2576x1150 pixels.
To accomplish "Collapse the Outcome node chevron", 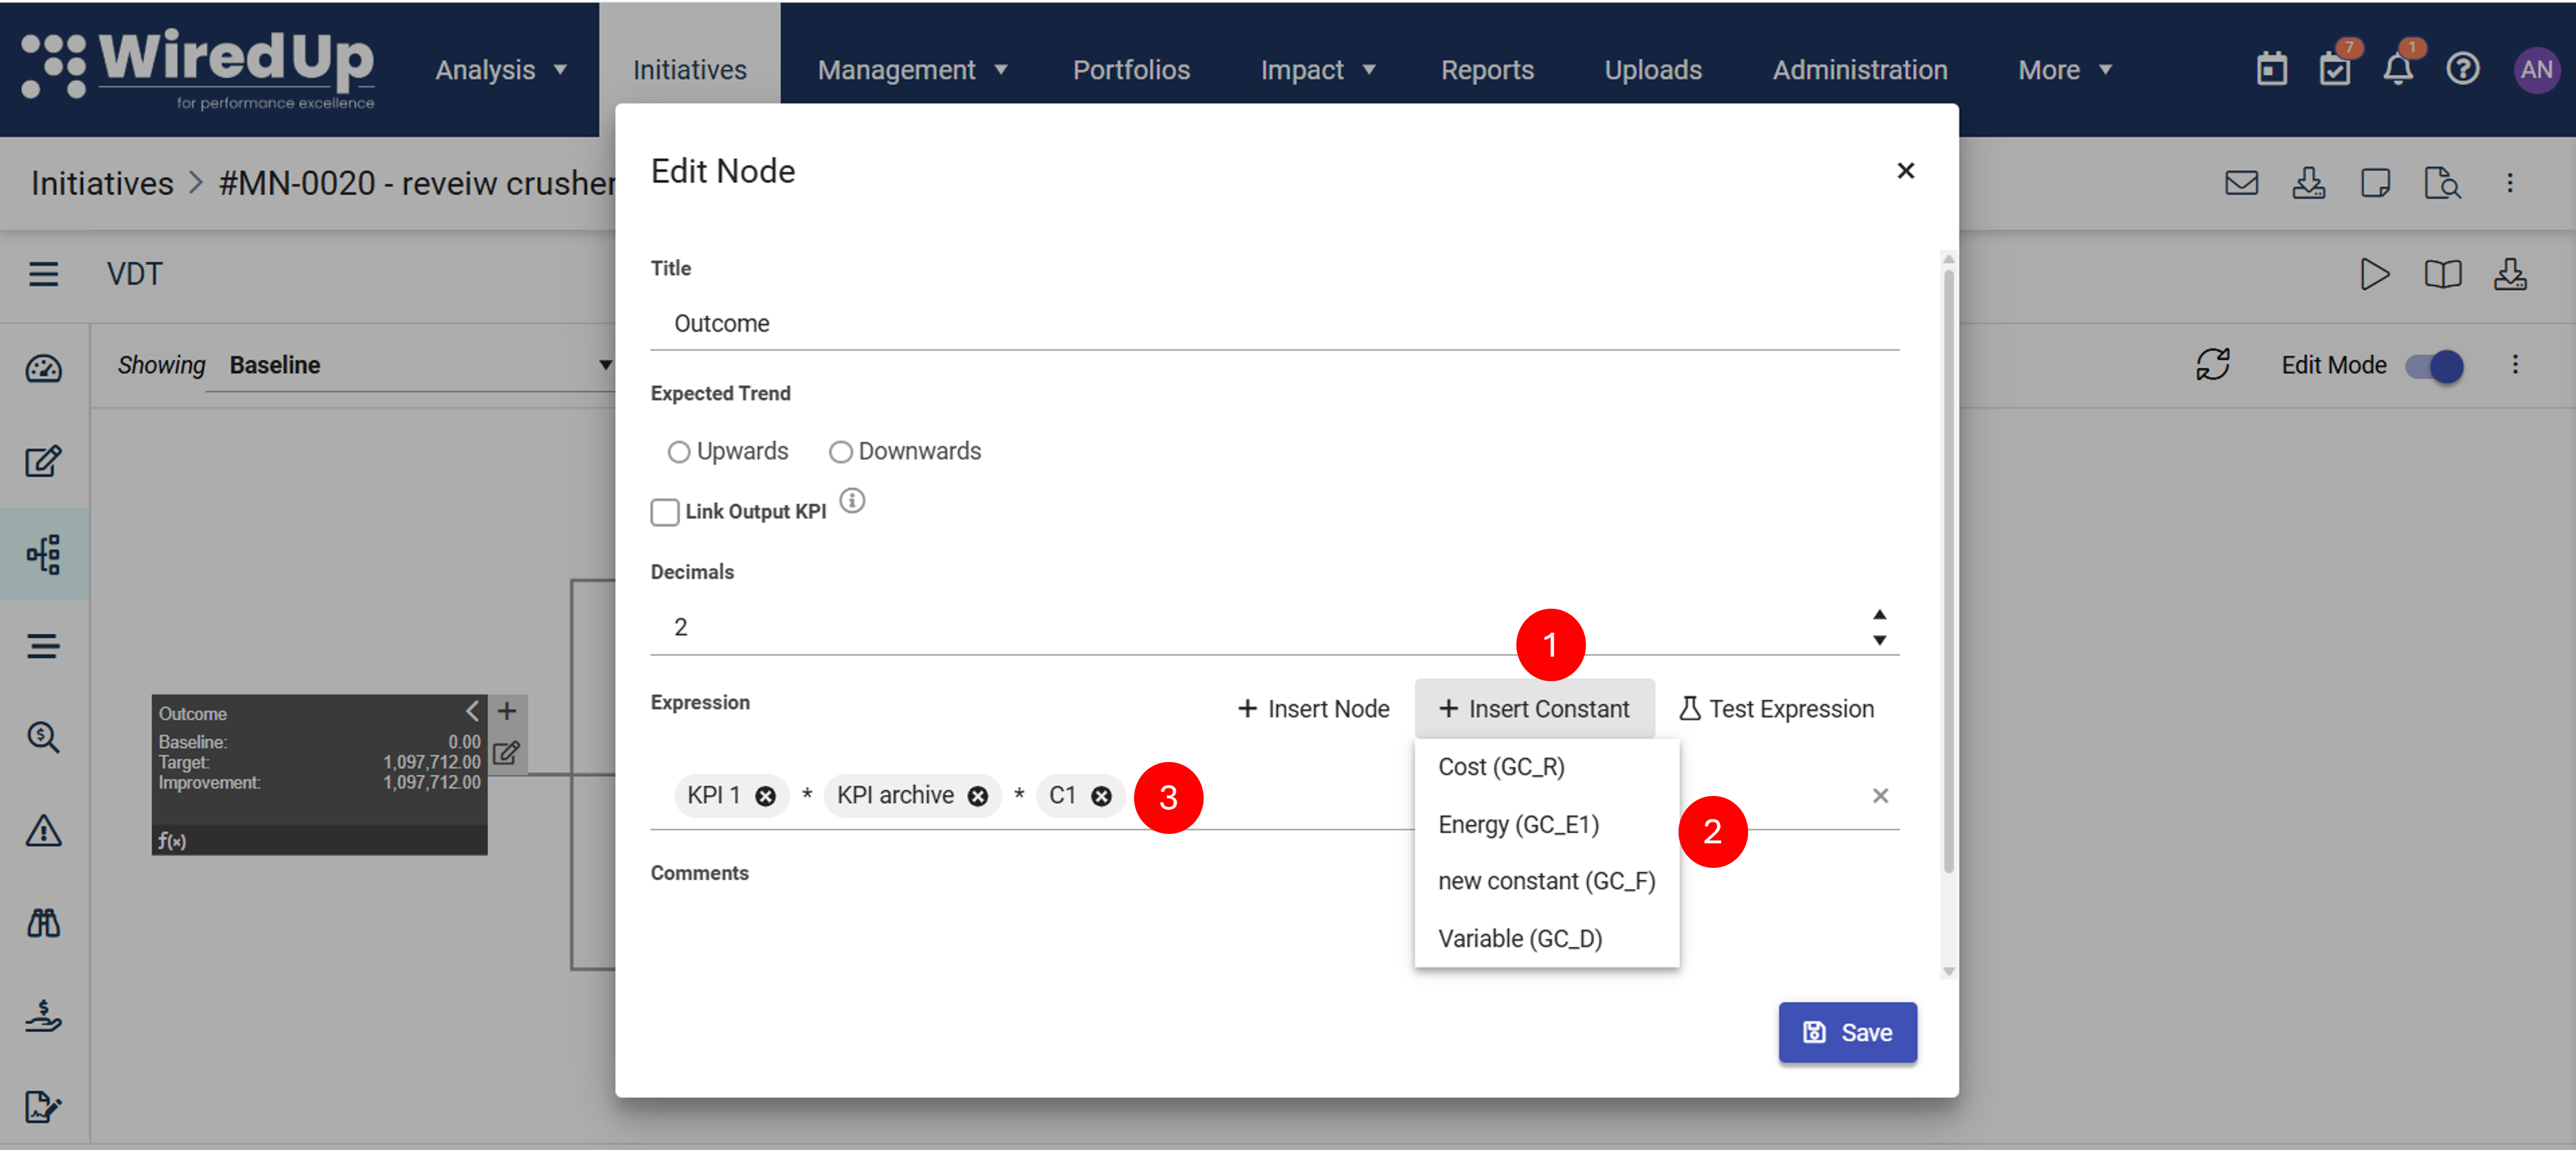I will [x=472, y=711].
